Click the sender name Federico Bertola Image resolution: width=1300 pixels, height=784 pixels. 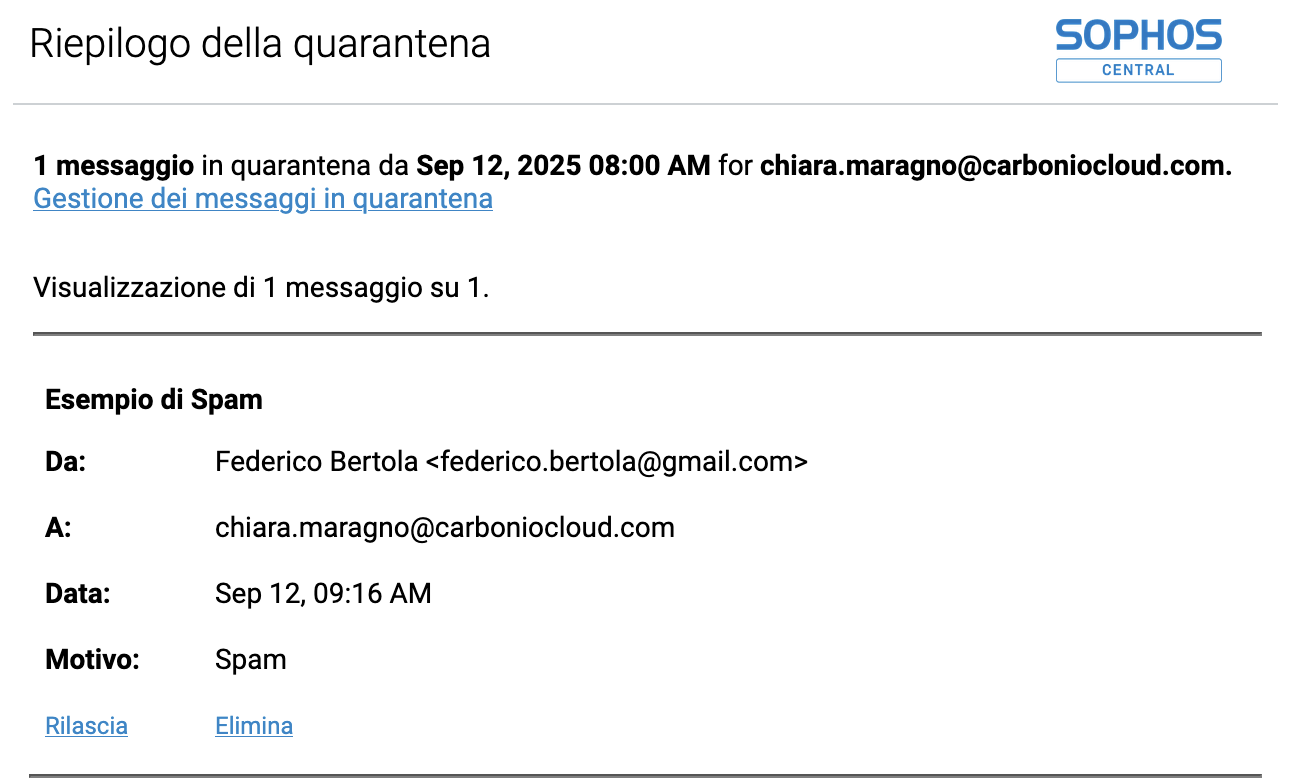(x=316, y=462)
